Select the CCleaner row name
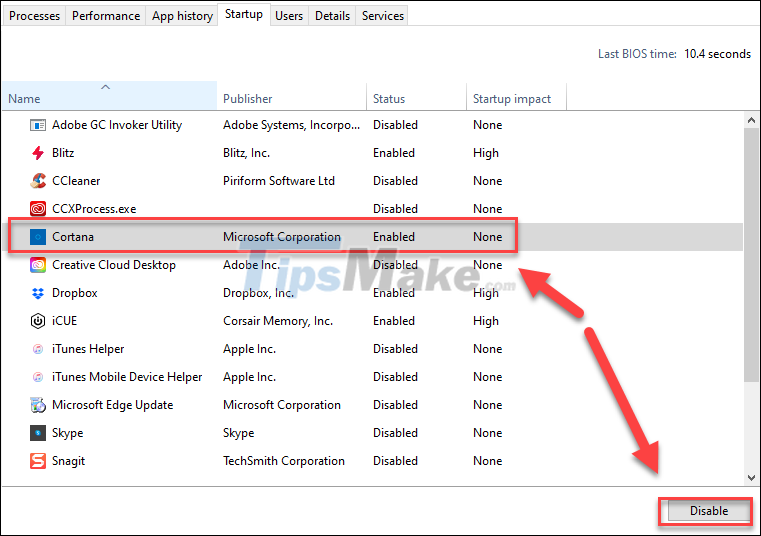Screen dimensions: 761x536 (x=76, y=181)
